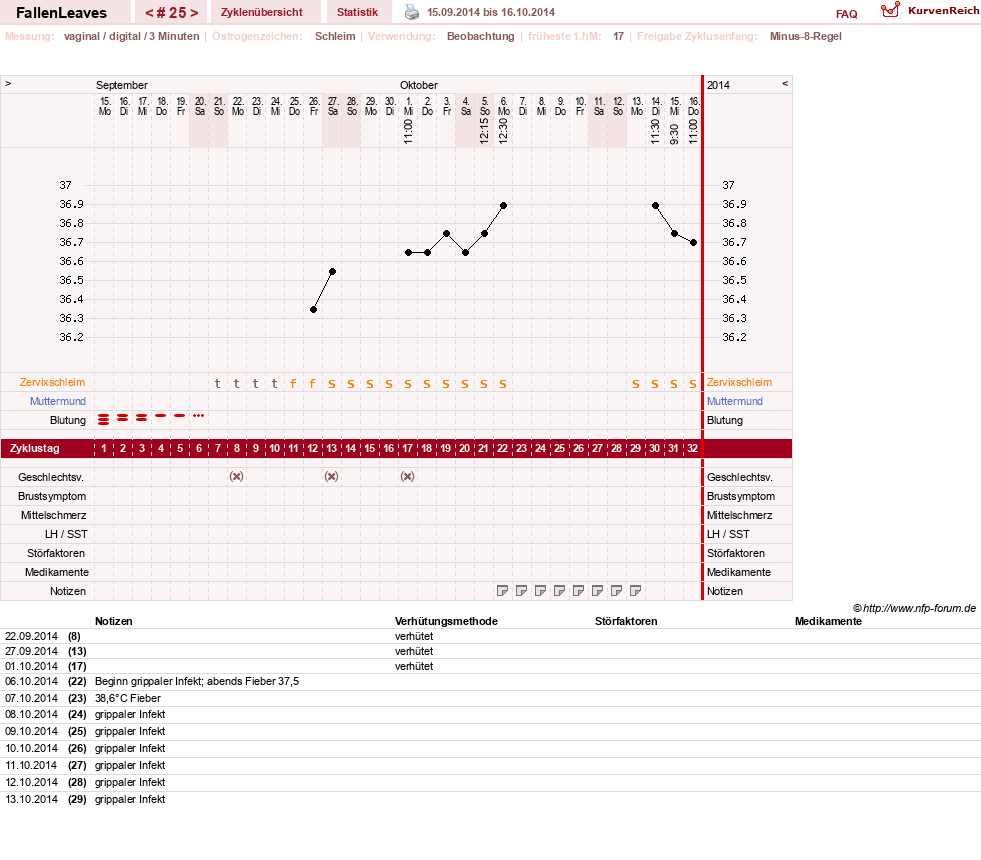
Task: Click right Zervixschleim row label
Action: [740, 382]
